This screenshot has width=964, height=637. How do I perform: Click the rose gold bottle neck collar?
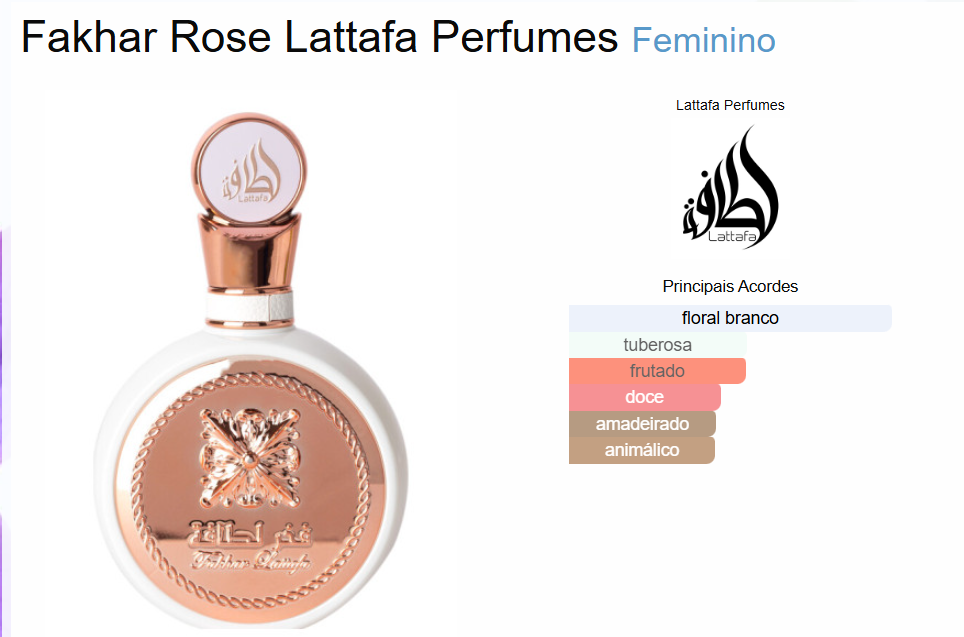pyautogui.click(x=249, y=252)
